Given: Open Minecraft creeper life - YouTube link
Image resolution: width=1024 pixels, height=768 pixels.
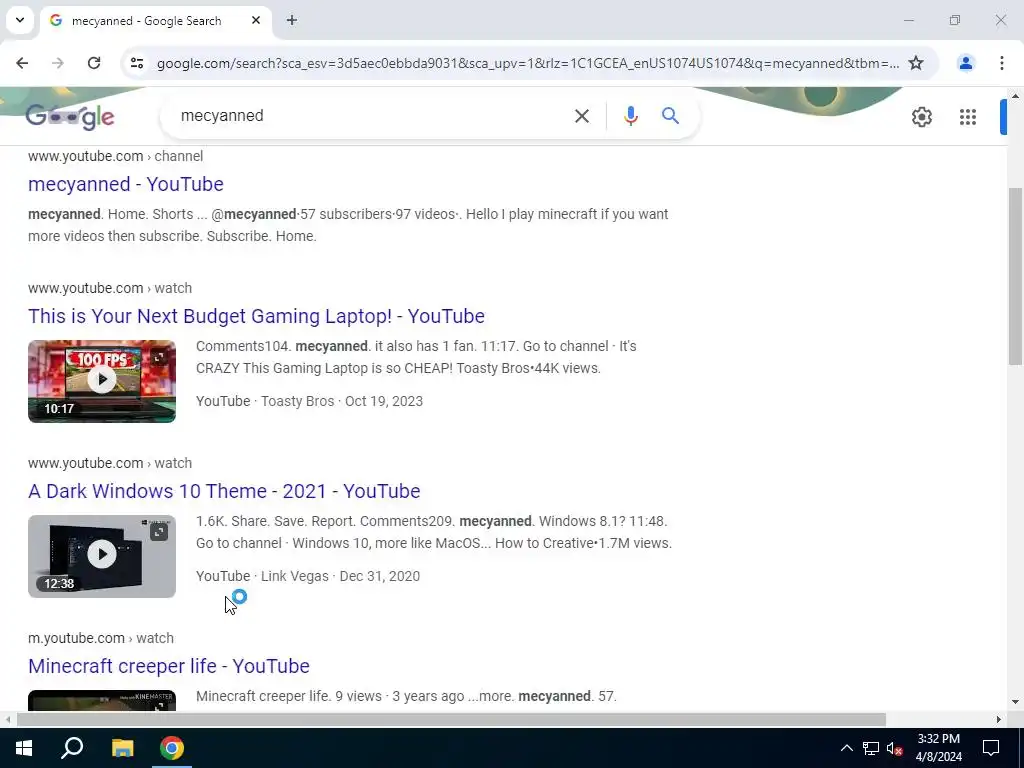Looking at the screenshot, I should (x=168, y=666).
